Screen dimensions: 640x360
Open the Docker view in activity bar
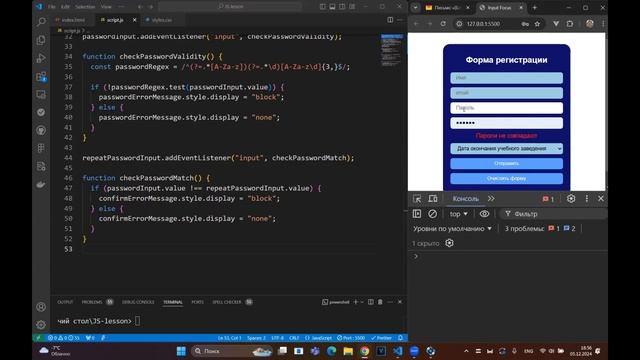pyautogui.click(x=41, y=184)
